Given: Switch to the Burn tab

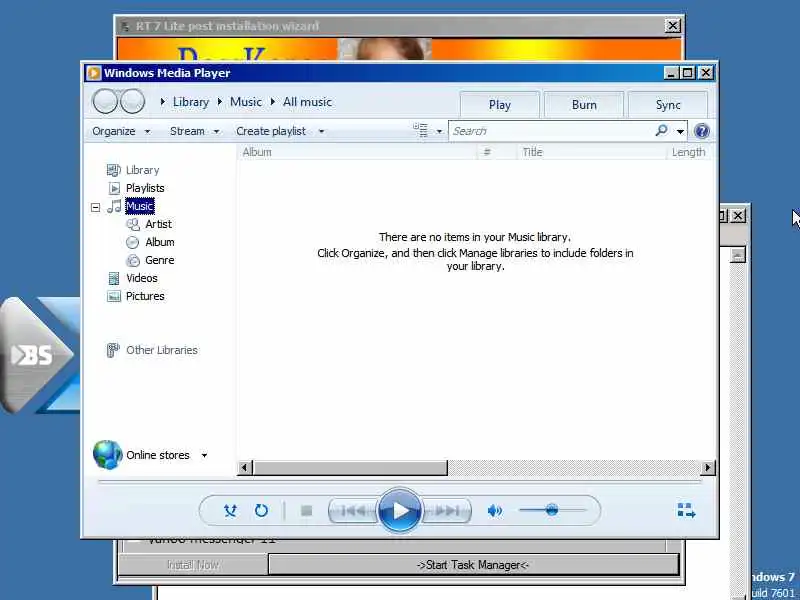Looking at the screenshot, I should [584, 105].
